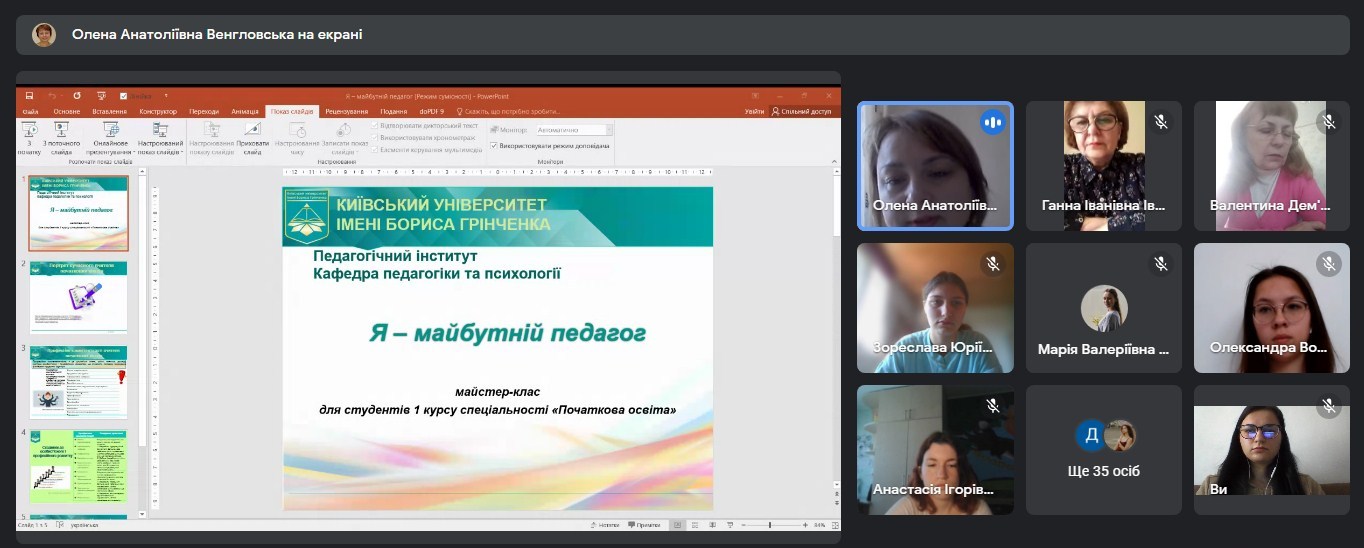Click the 'Я – майбутній педагог' slide title text

tap(507, 333)
